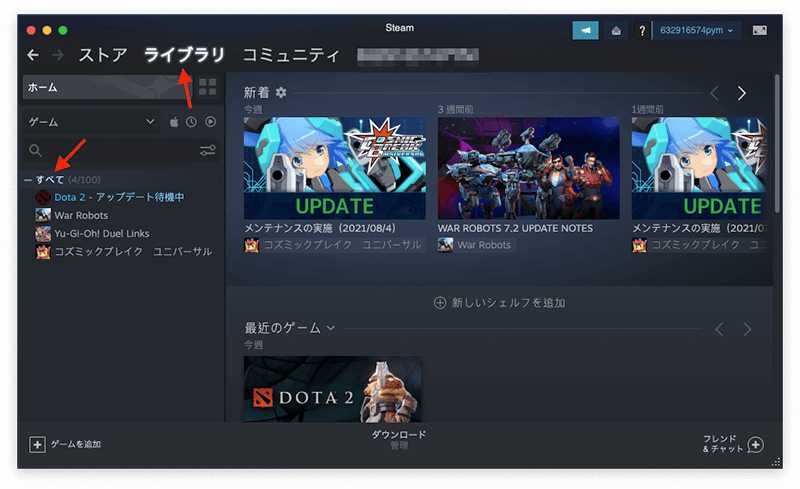The height and width of the screenshot is (489, 800).
Task: Open the 632916574pym account dropdown
Action: (x=696, y=31)
